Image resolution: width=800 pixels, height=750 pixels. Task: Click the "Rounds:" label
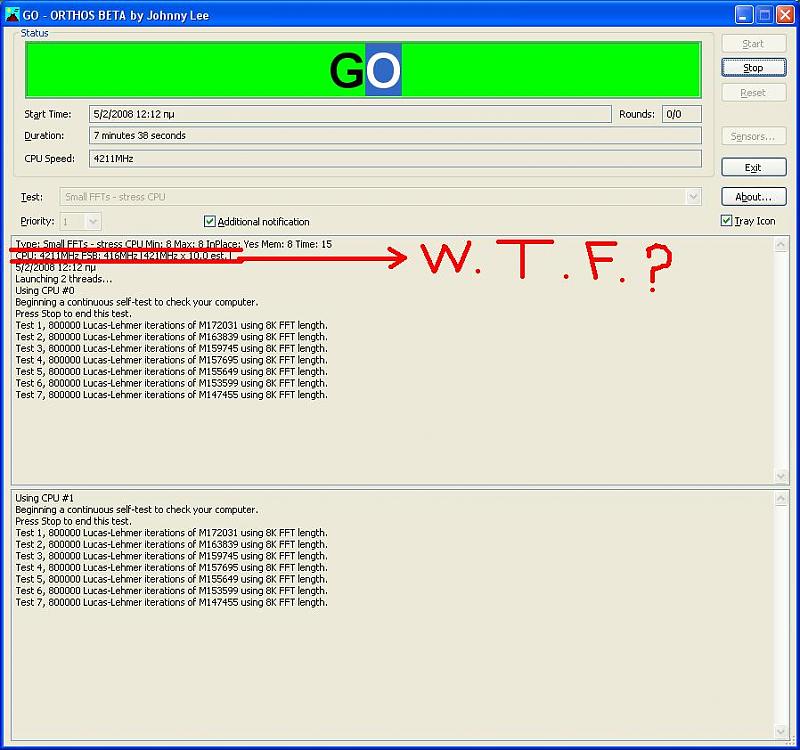pos(637,114)
